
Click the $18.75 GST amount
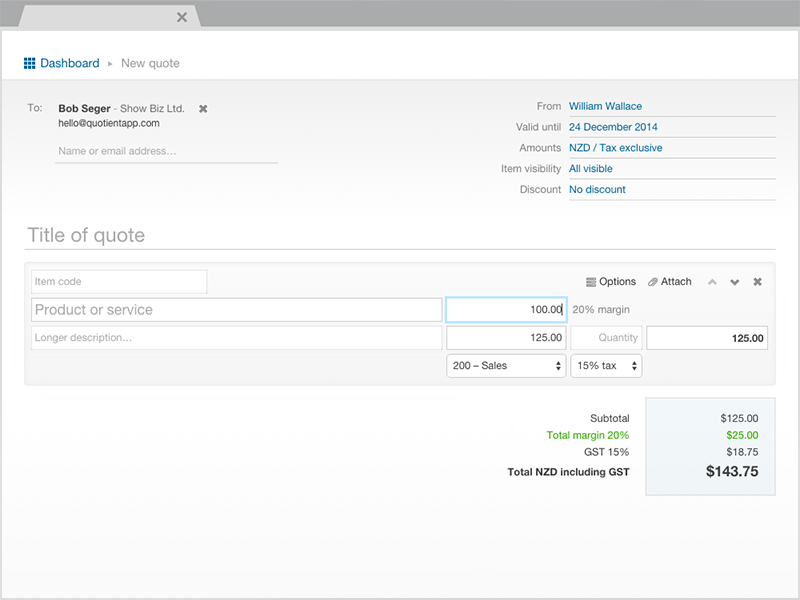pyautogui.click(x=742, y=452)
